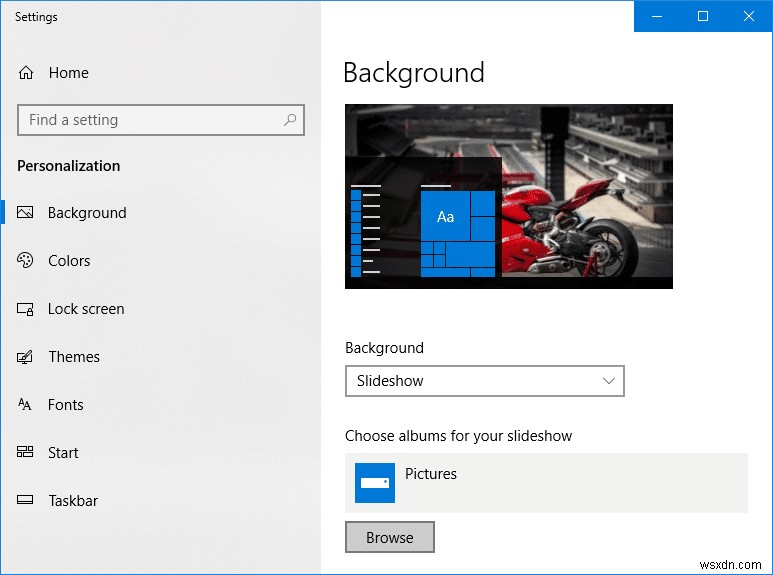Image resolution: width=773 pixels, height=575 pixels.
Task: Go to the Taskbar settings page
Action: pos(73,501)
